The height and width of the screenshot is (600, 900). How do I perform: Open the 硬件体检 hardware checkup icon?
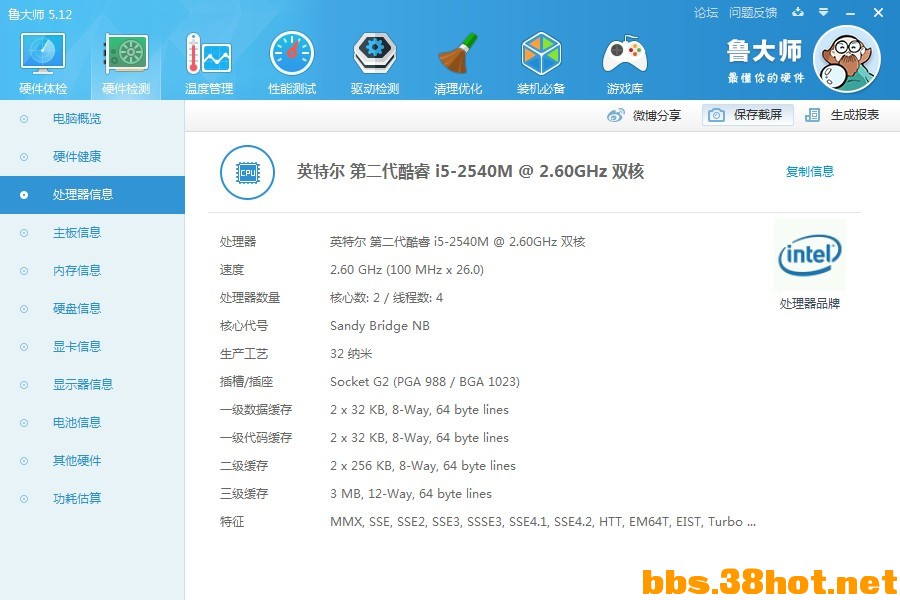43,63
